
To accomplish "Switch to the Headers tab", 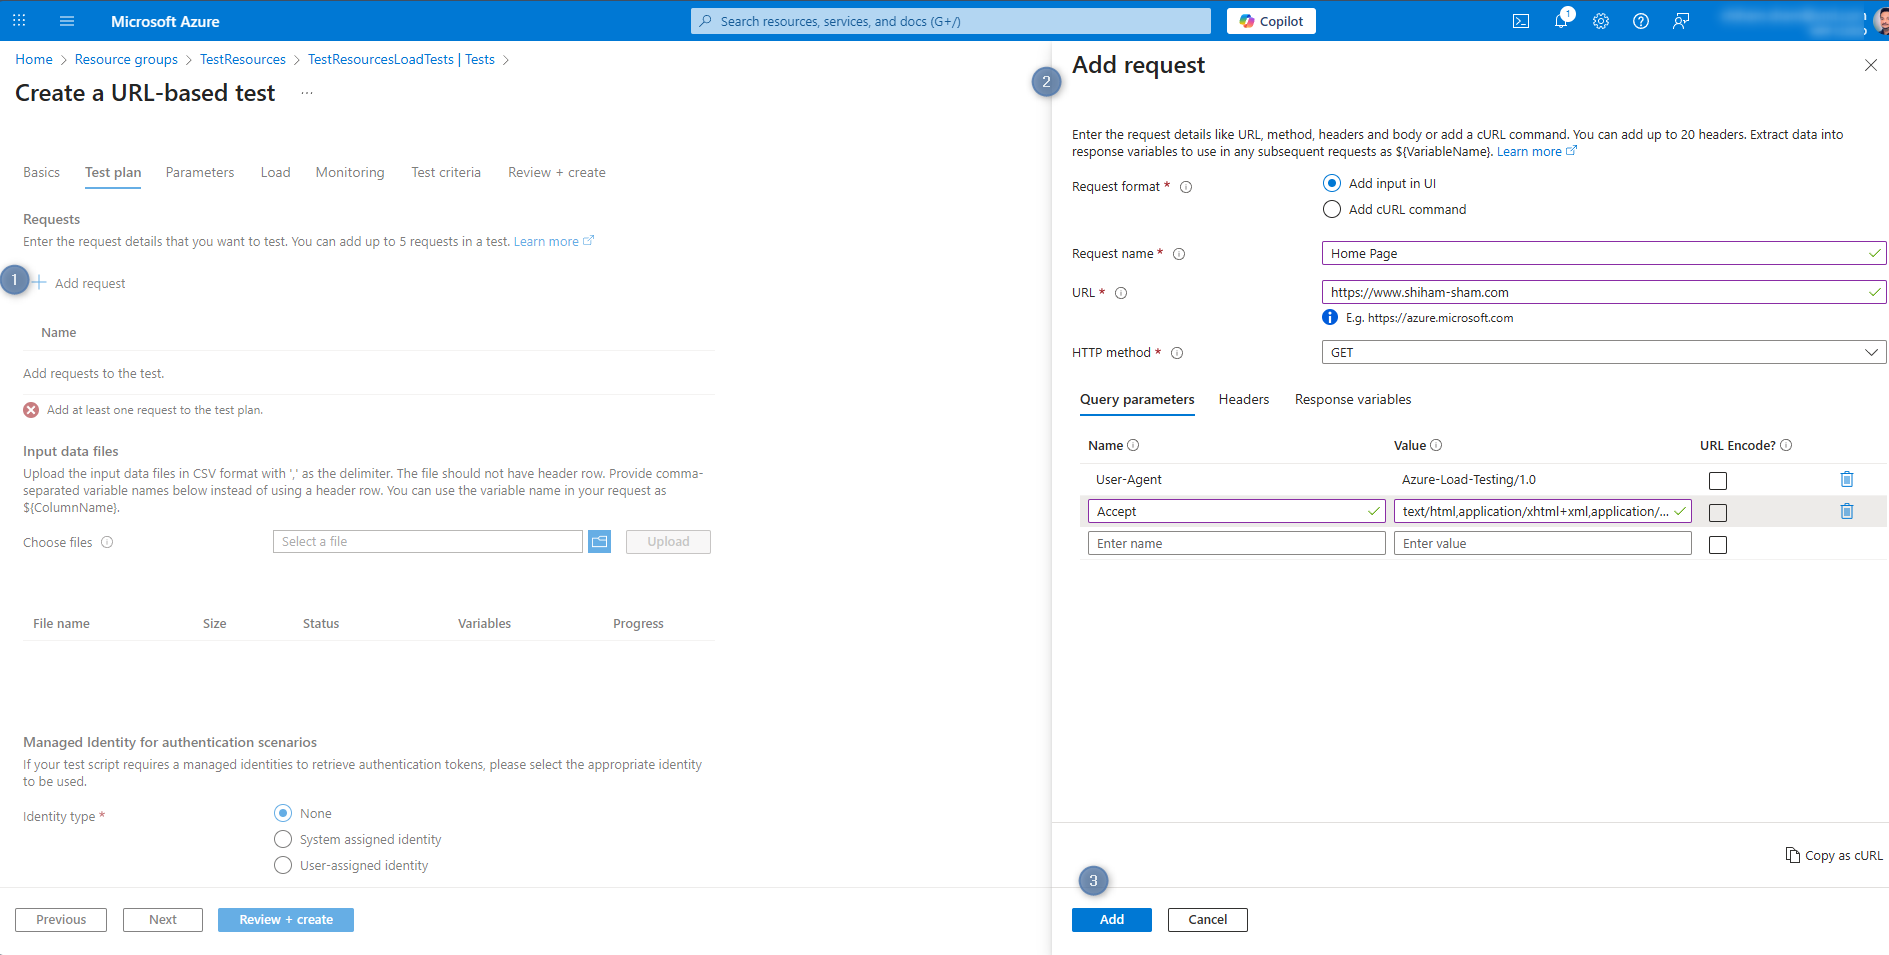I will pos(1243,400).
